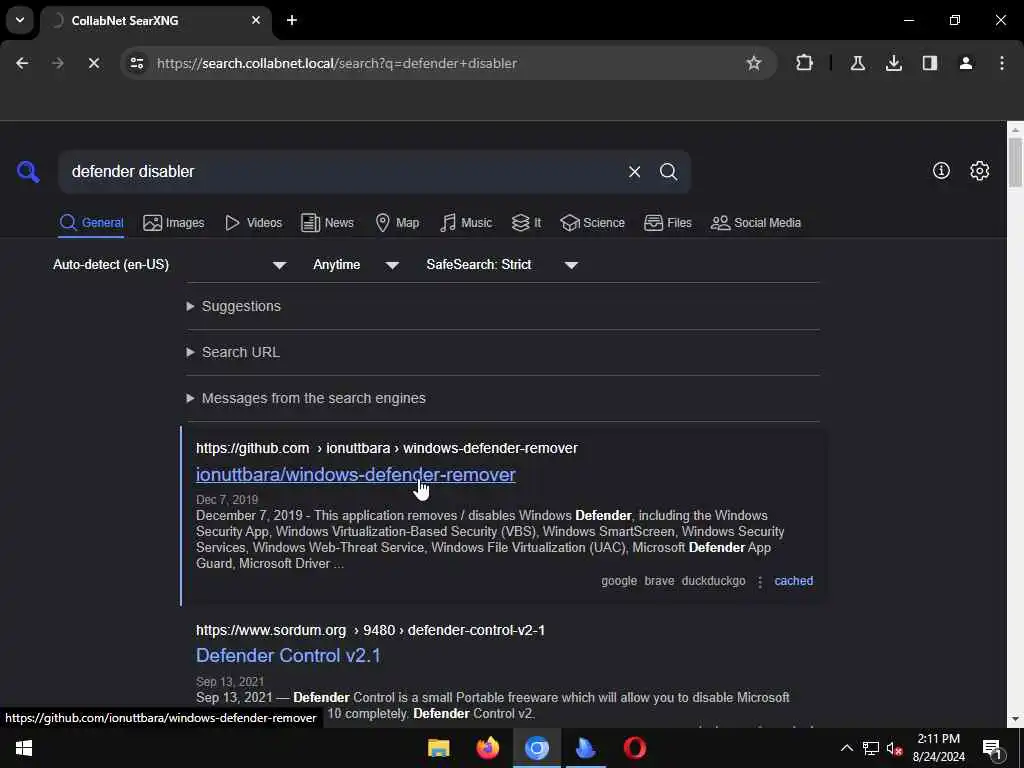The image size is (1024, 768).
Task: Launch Firefox from taskbar
Action: click(x=487, y=748)
